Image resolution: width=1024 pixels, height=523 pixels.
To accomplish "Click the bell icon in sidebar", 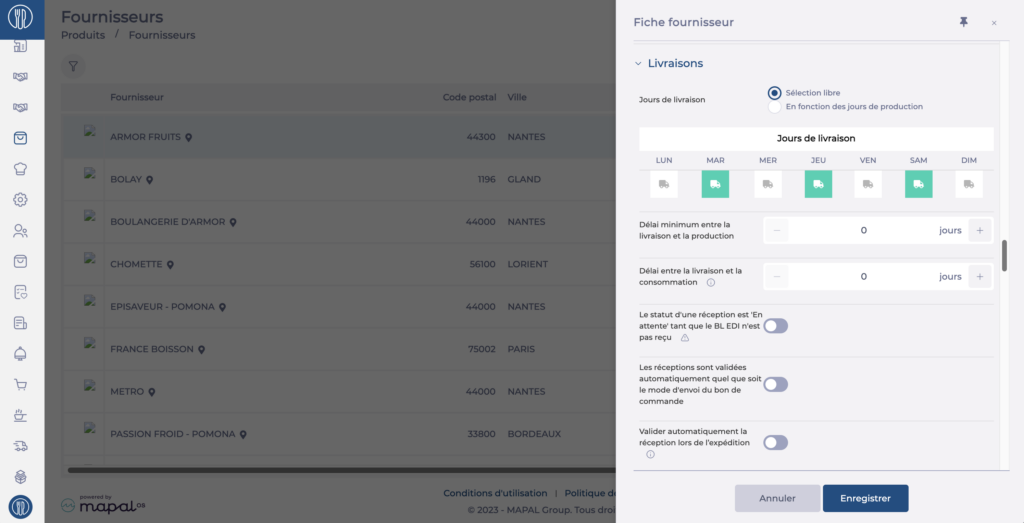I will pyautogui.click(x=20, y=354).
